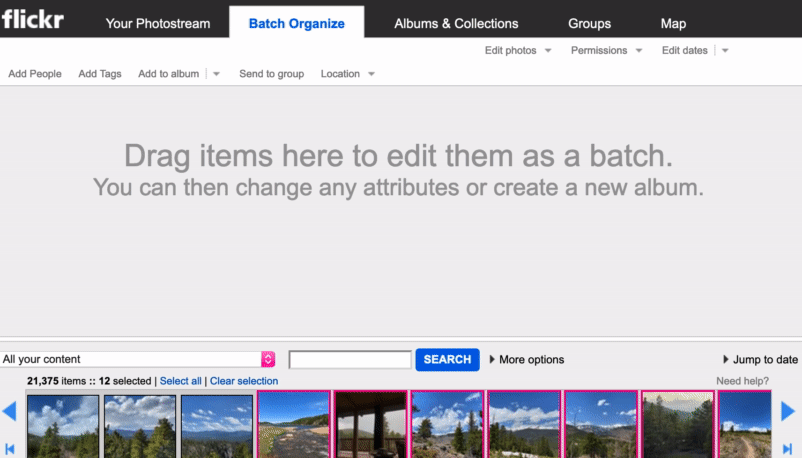802x458 pixels.
Task: Focus the photo search text field
Action: [x=350, y=359]
